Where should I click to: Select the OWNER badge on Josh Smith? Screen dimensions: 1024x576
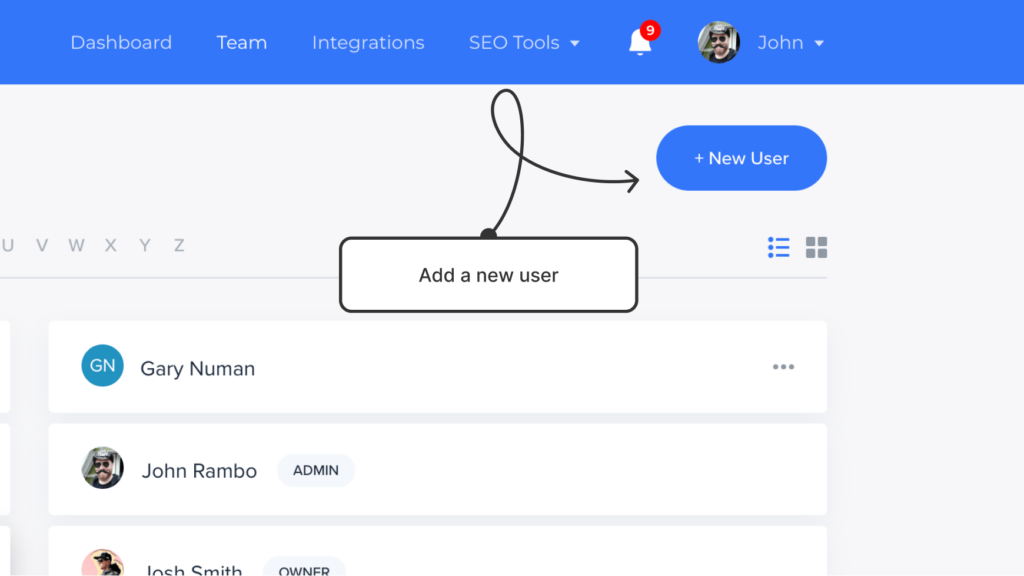303,570
